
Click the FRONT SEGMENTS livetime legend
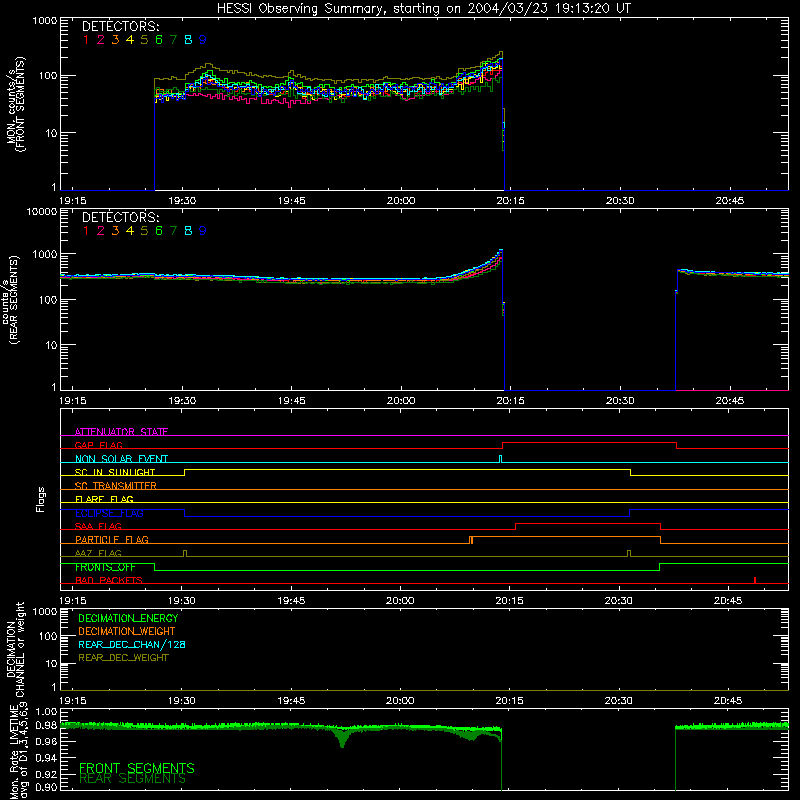[137, 768]
